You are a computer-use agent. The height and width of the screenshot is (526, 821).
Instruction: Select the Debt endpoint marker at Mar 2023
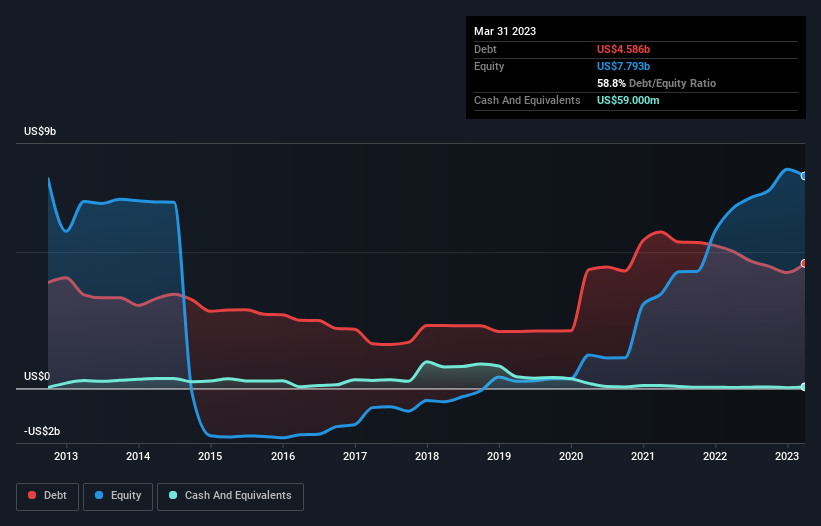click(x=804, y=263)
